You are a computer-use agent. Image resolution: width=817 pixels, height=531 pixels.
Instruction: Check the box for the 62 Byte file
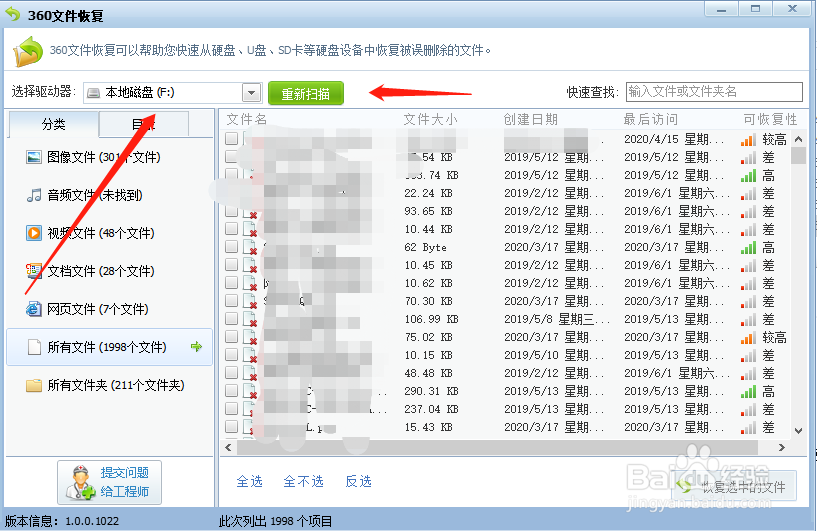pyautogui.click(x=232, y=247)
